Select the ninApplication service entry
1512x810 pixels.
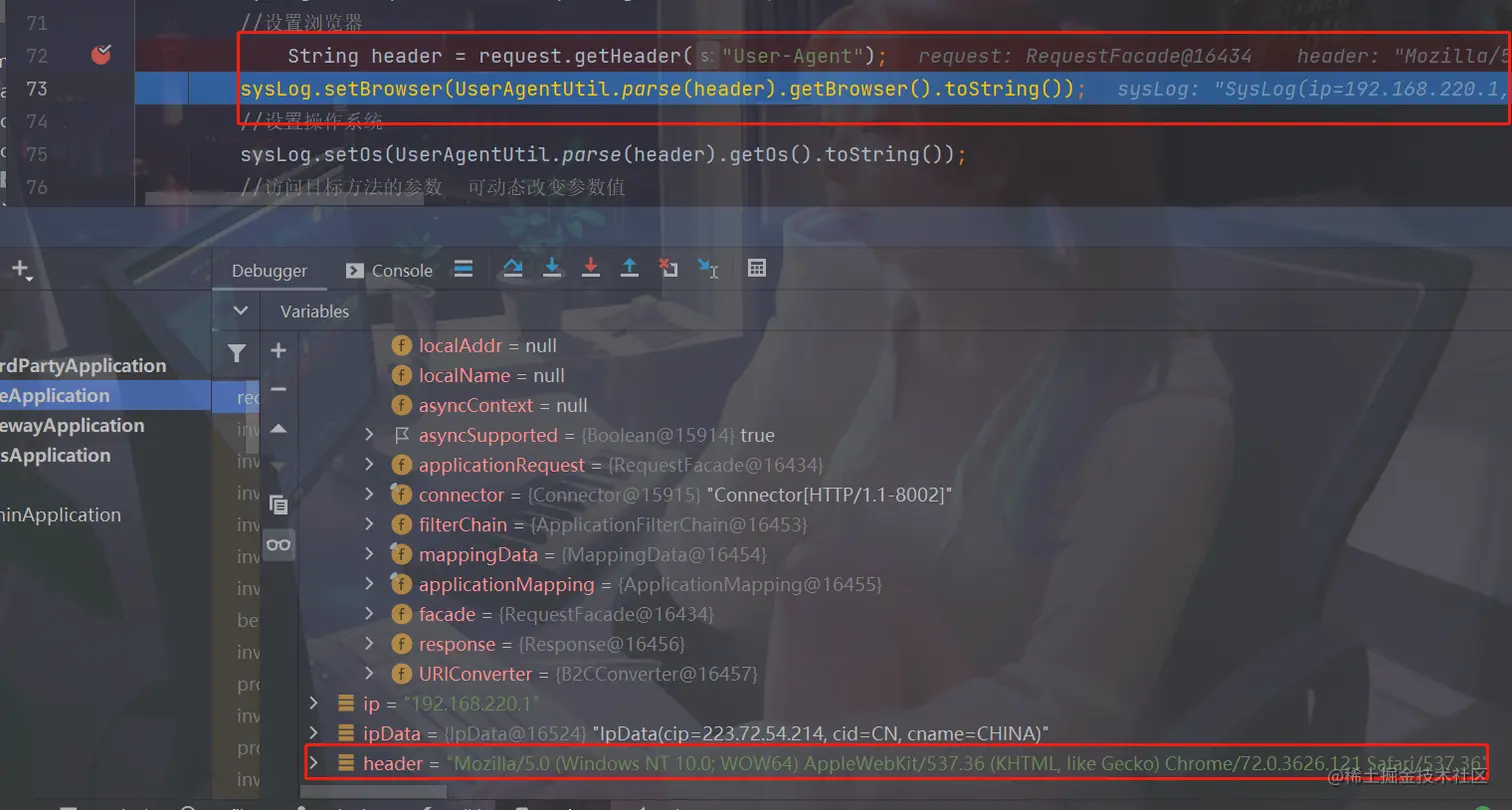tap(61, 515)
